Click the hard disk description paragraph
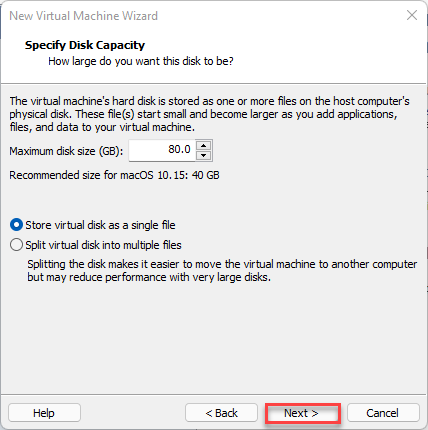The image size is (428, 430). click(209, 114)
